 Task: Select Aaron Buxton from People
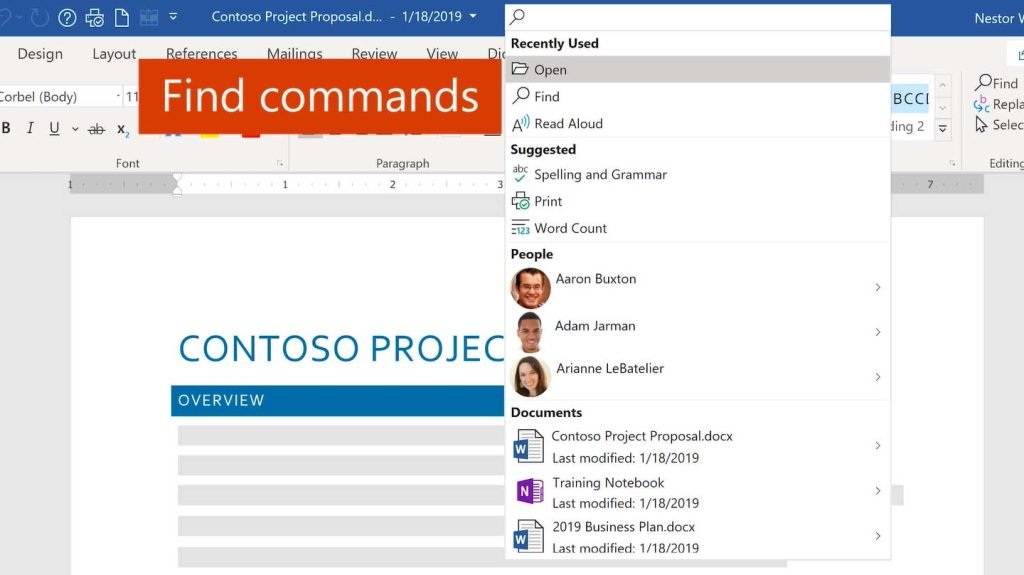[697, 288]
